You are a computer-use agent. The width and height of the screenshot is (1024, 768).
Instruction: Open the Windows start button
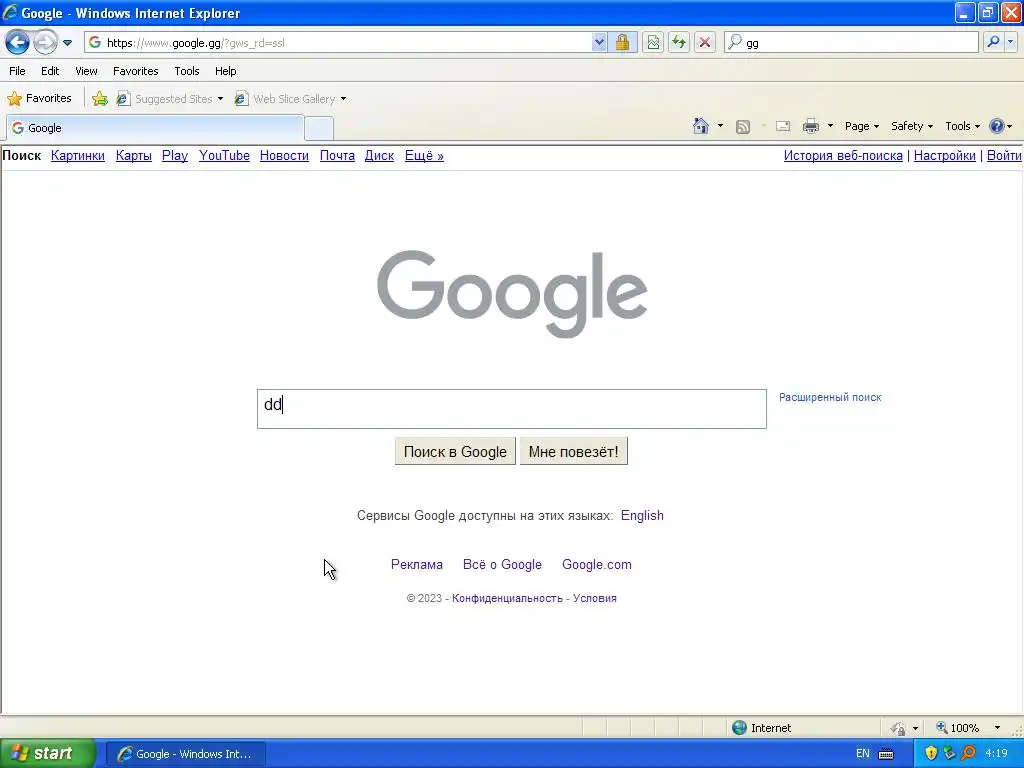pos(47,753)
